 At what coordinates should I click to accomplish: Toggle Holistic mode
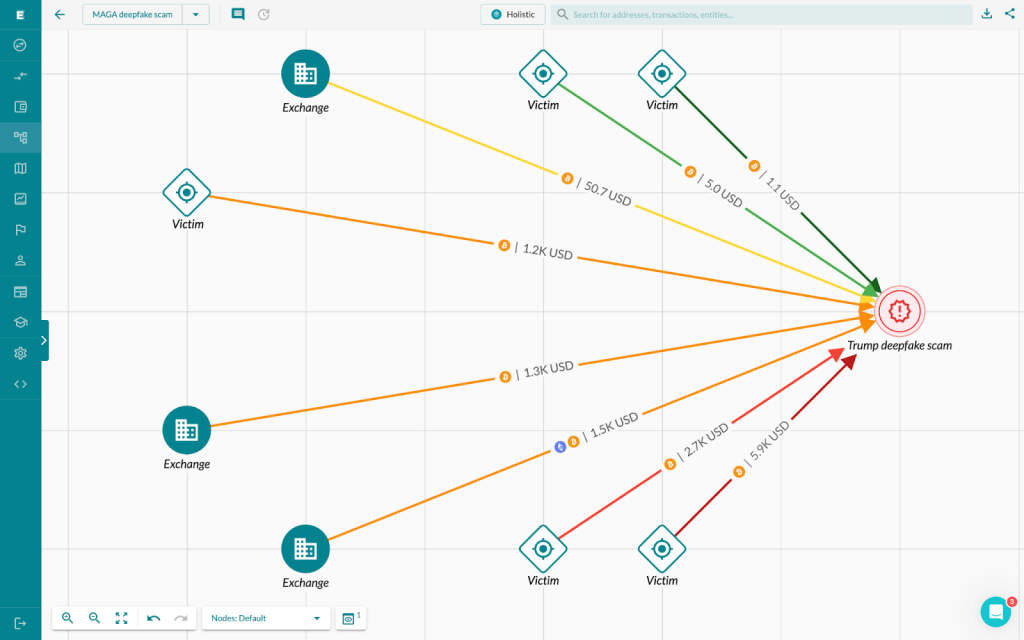pos(512,14)
